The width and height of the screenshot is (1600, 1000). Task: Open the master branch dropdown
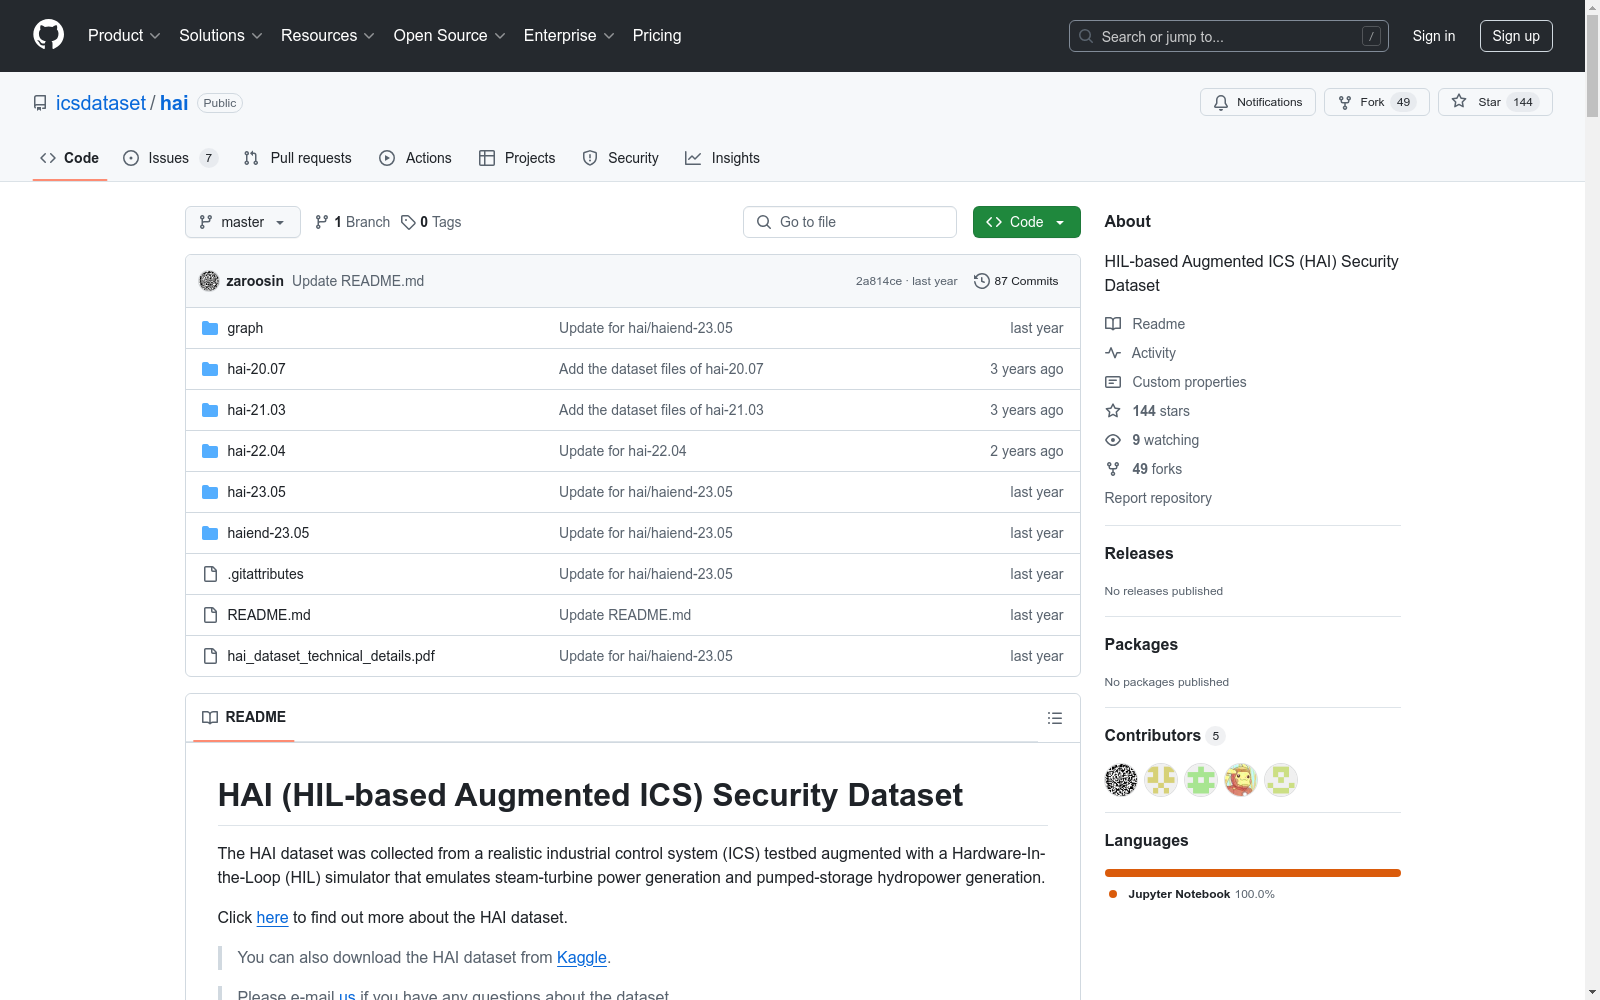tap(243, 222)
